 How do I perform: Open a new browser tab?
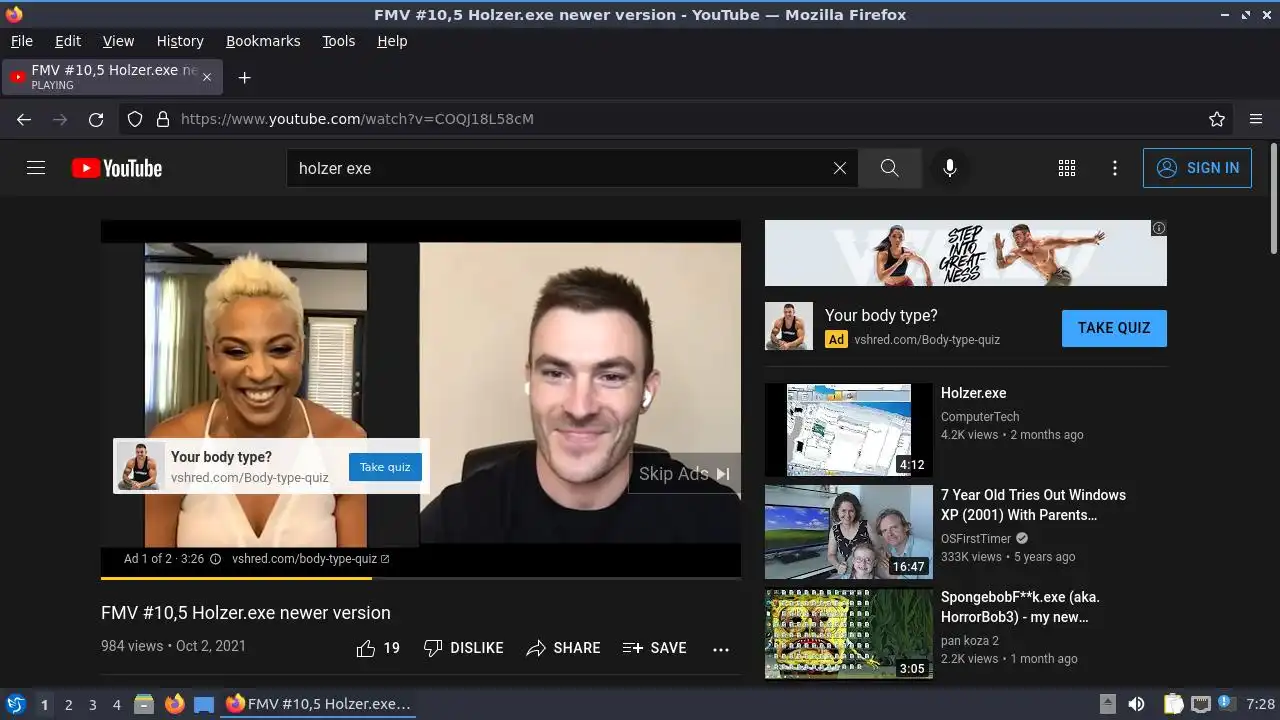click(244, 77)
